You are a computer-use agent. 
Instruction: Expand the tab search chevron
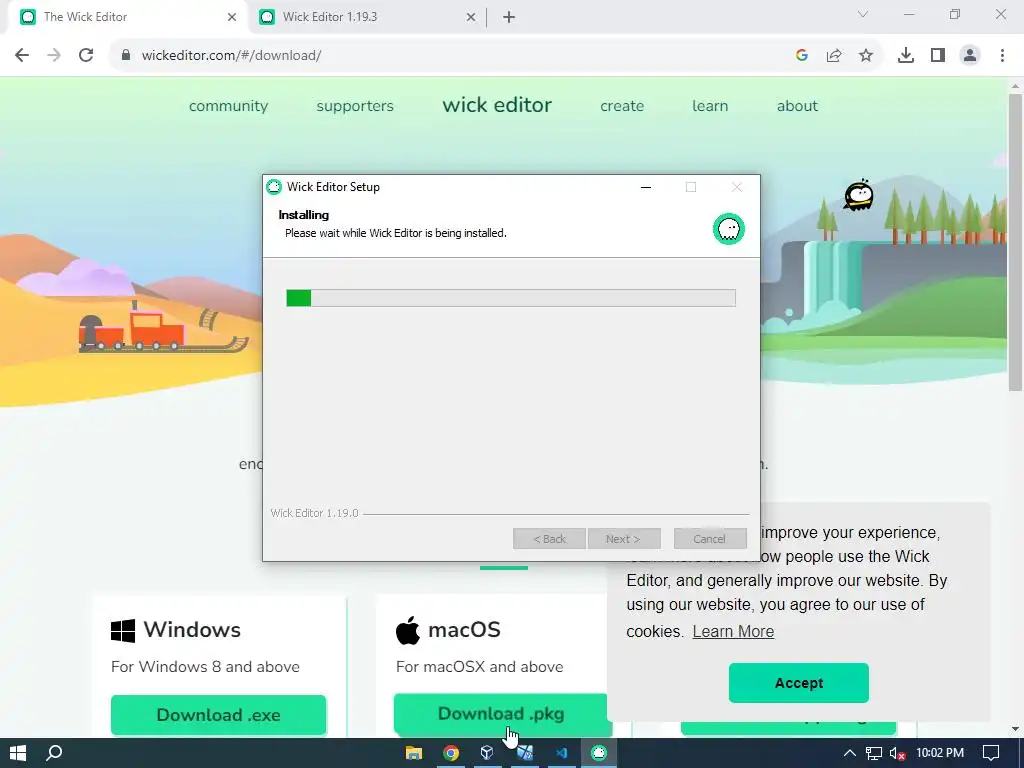tap(863, 14)
